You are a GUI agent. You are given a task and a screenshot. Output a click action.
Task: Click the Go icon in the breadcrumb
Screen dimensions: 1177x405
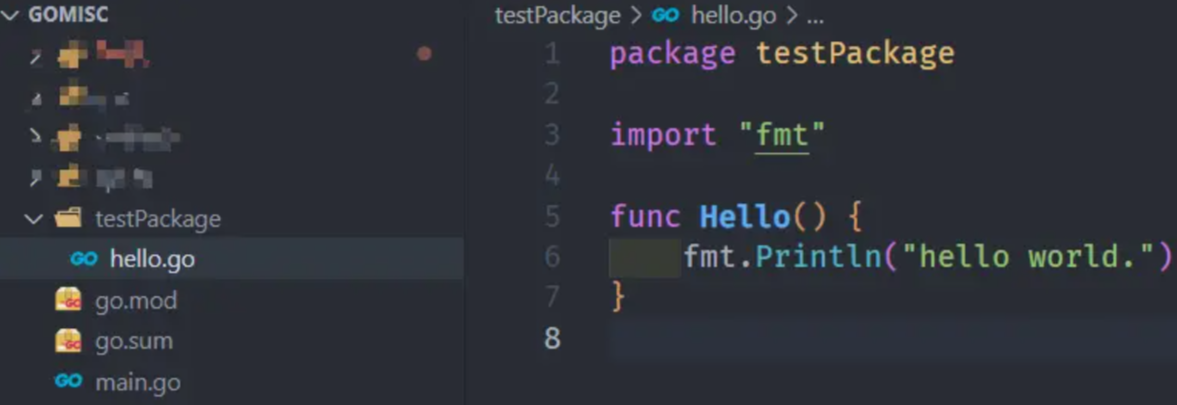(x=666, y=15)
